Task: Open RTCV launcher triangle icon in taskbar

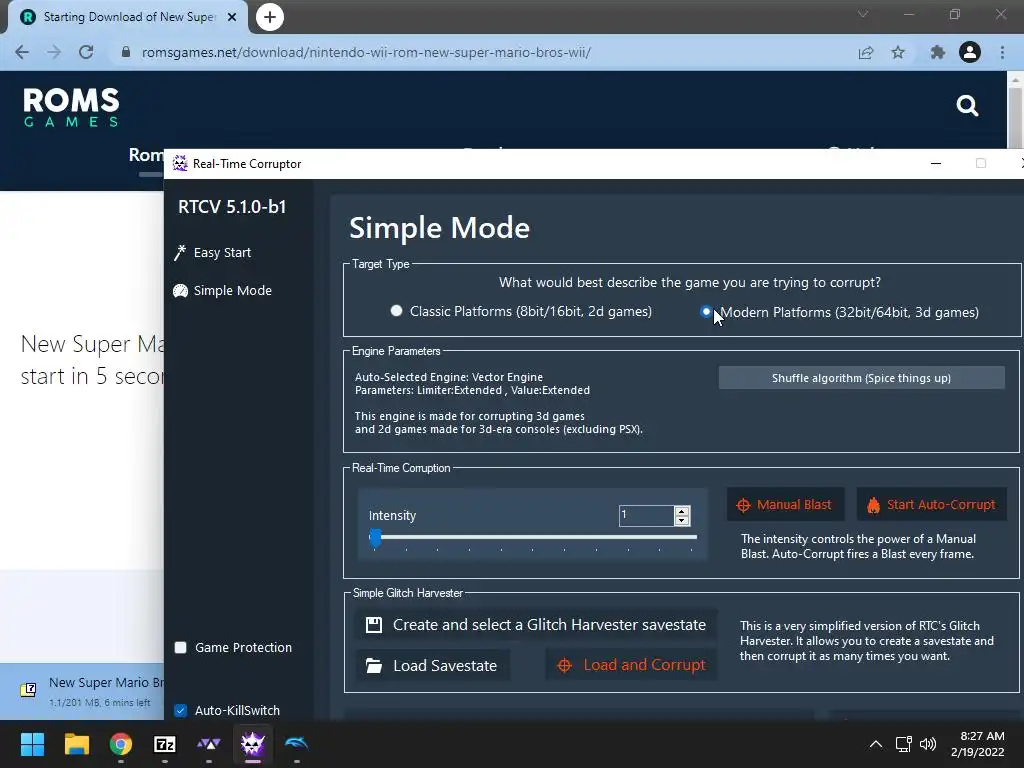Action: pos(209,744)
